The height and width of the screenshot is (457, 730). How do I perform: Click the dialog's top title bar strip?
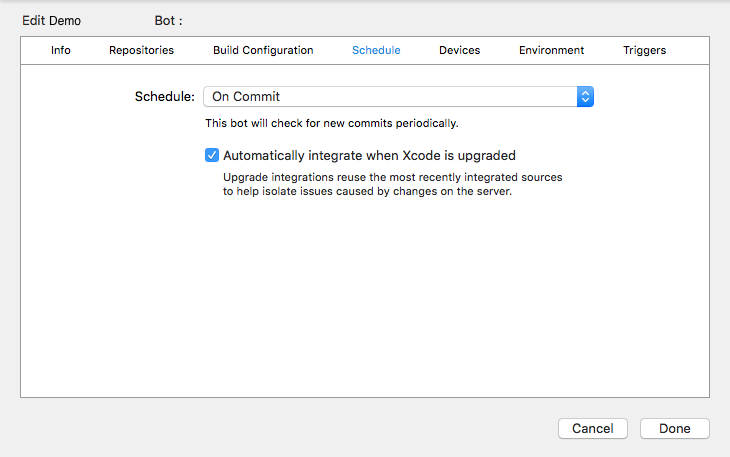[x=450, y=20]
